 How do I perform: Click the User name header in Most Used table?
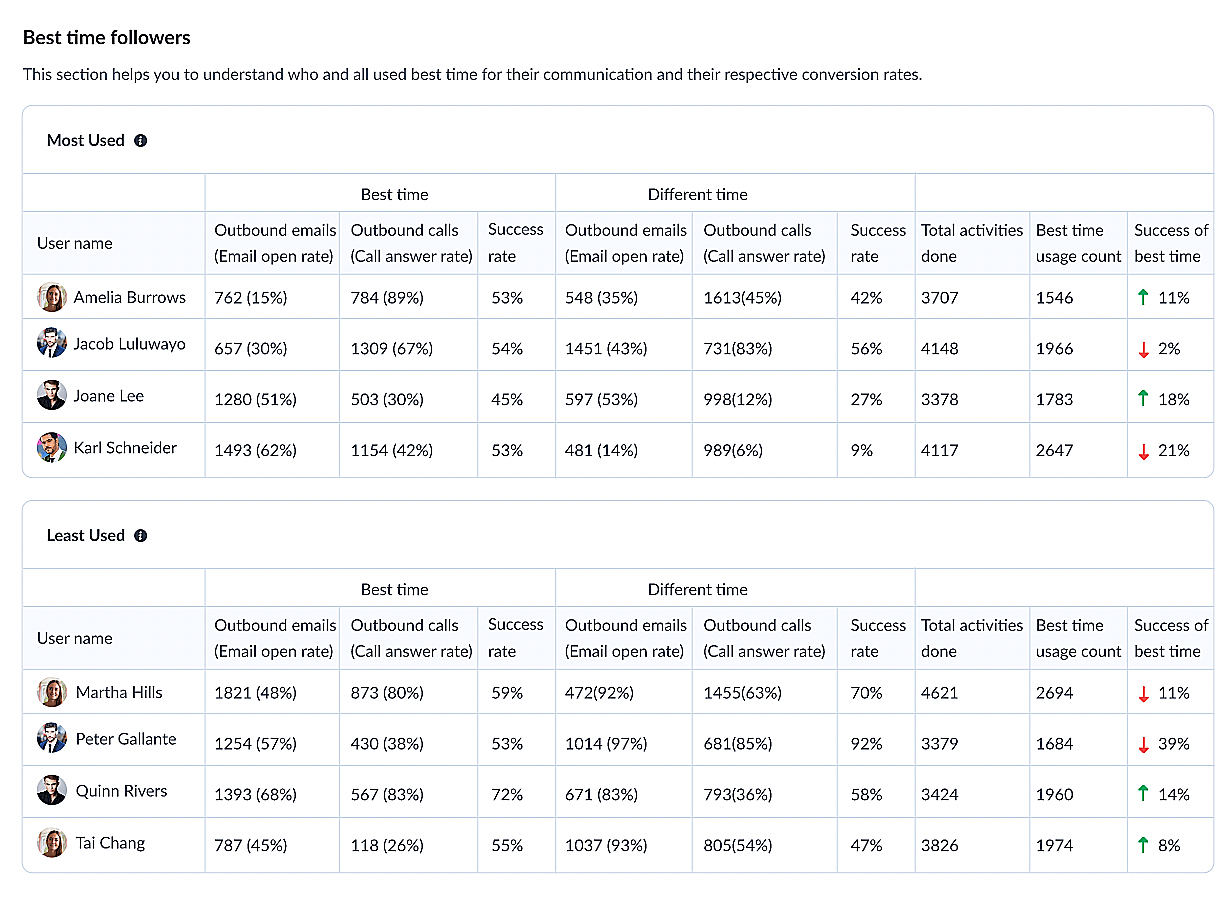(75, 243)
